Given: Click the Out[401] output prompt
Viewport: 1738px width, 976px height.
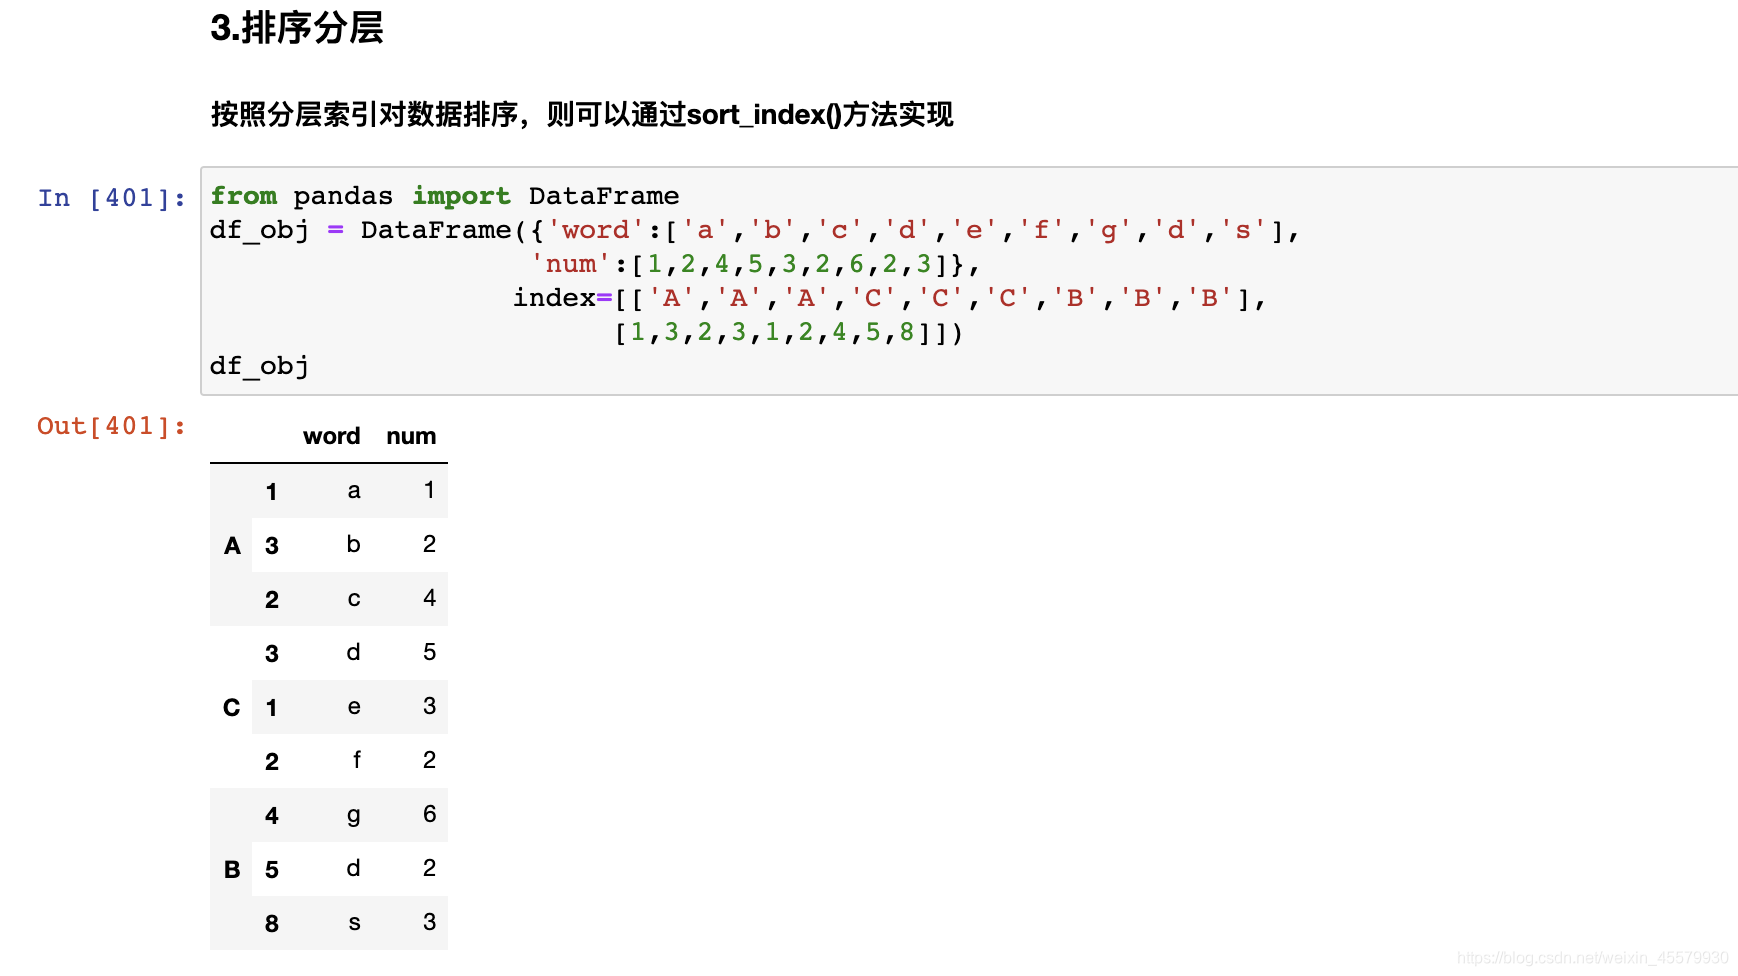Looking at the screenshot, I should coord(112,426).
